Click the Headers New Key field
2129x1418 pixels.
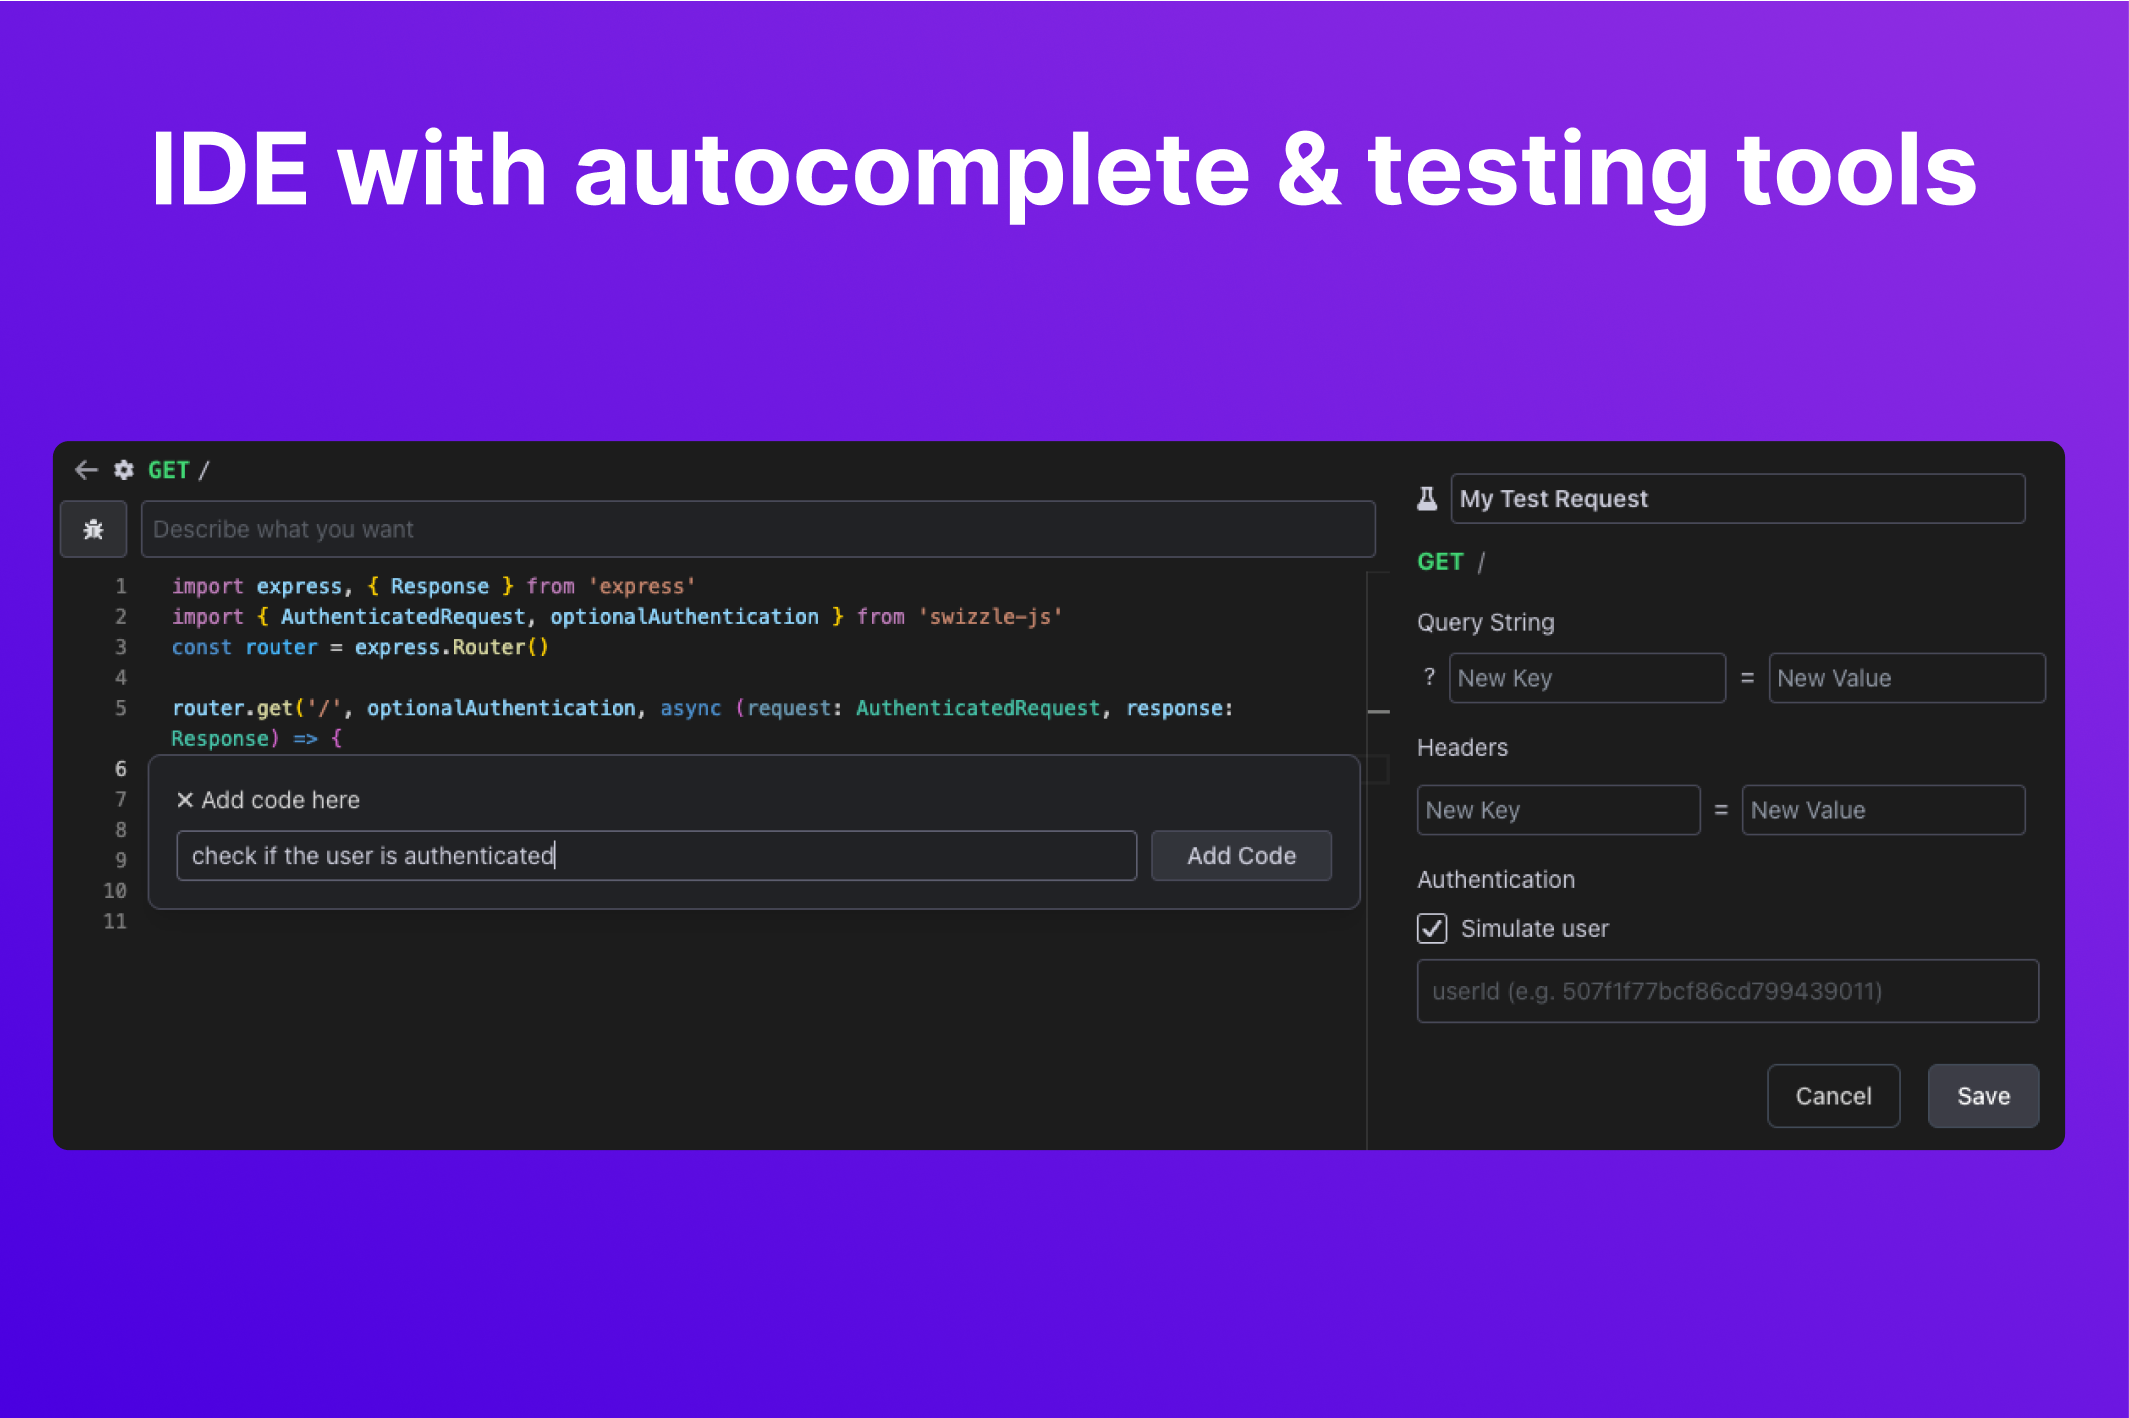[x=1558, y=810]
